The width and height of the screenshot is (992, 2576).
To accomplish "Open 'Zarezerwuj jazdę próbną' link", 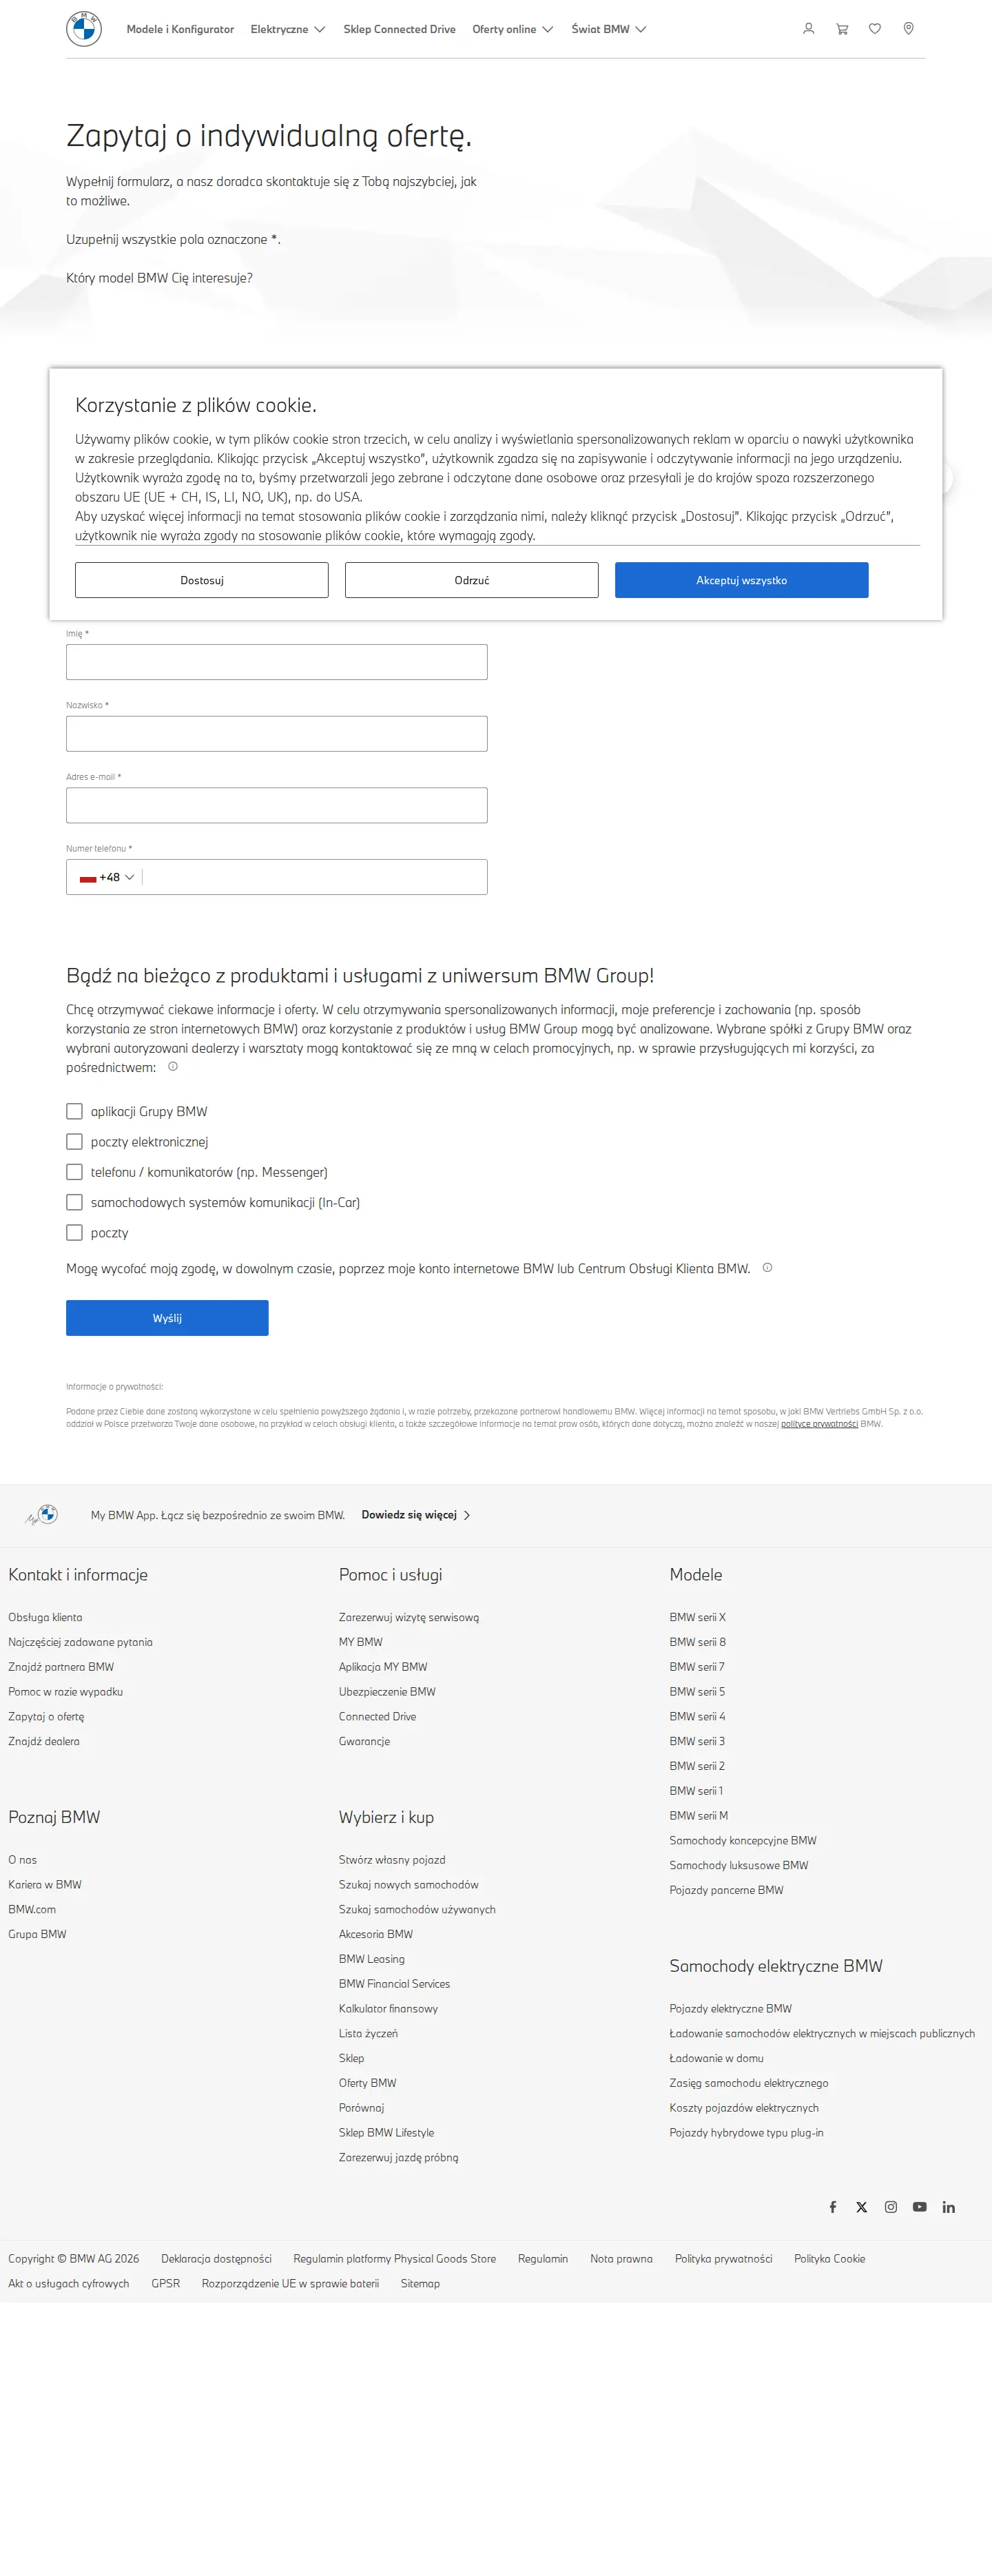I will (399, 2157).
